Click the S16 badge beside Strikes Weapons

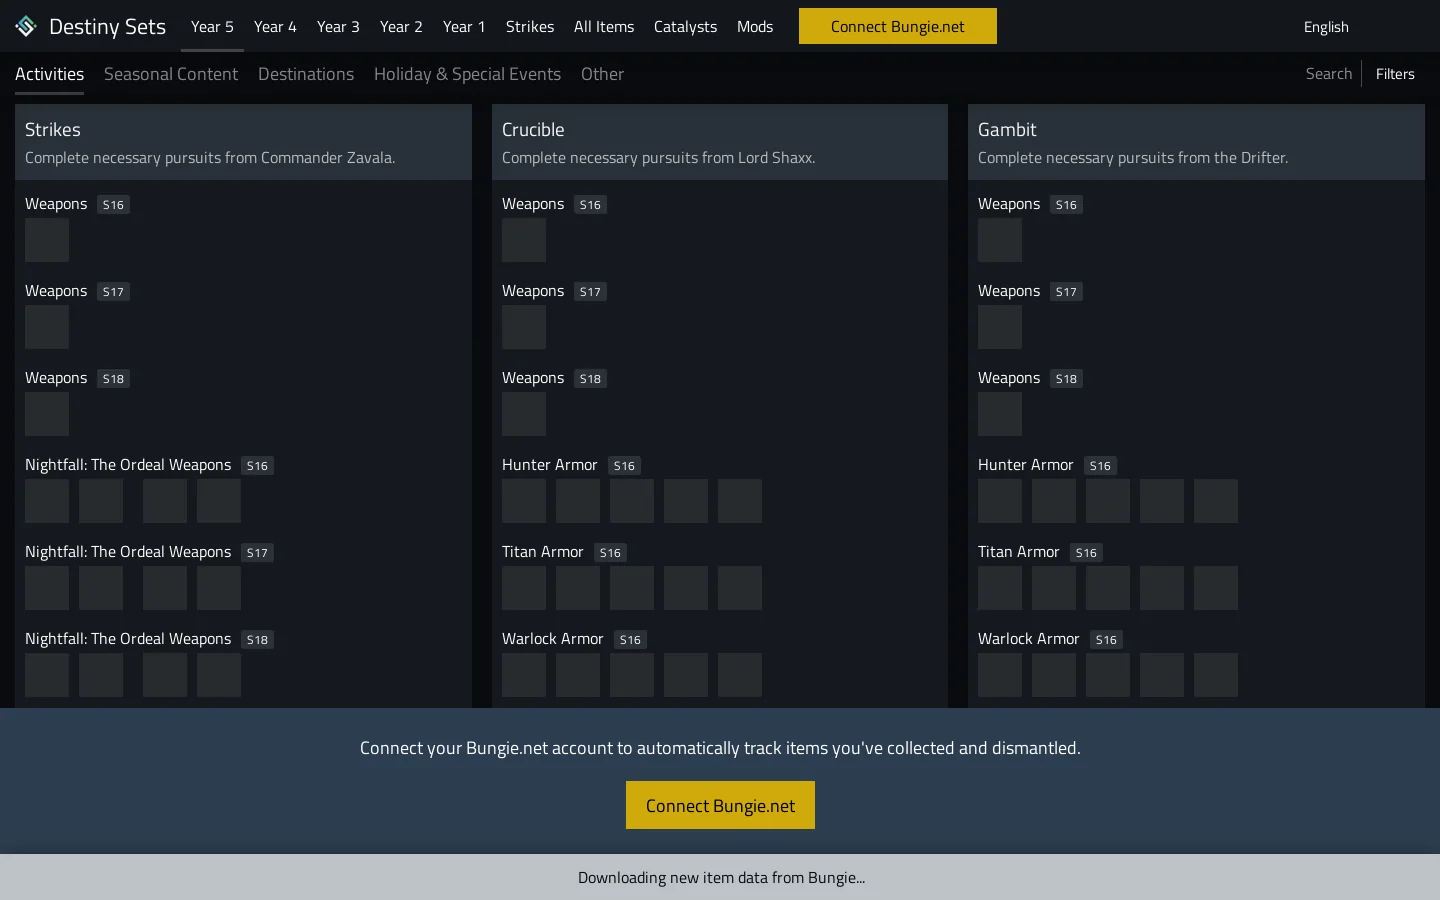(113, 205)
